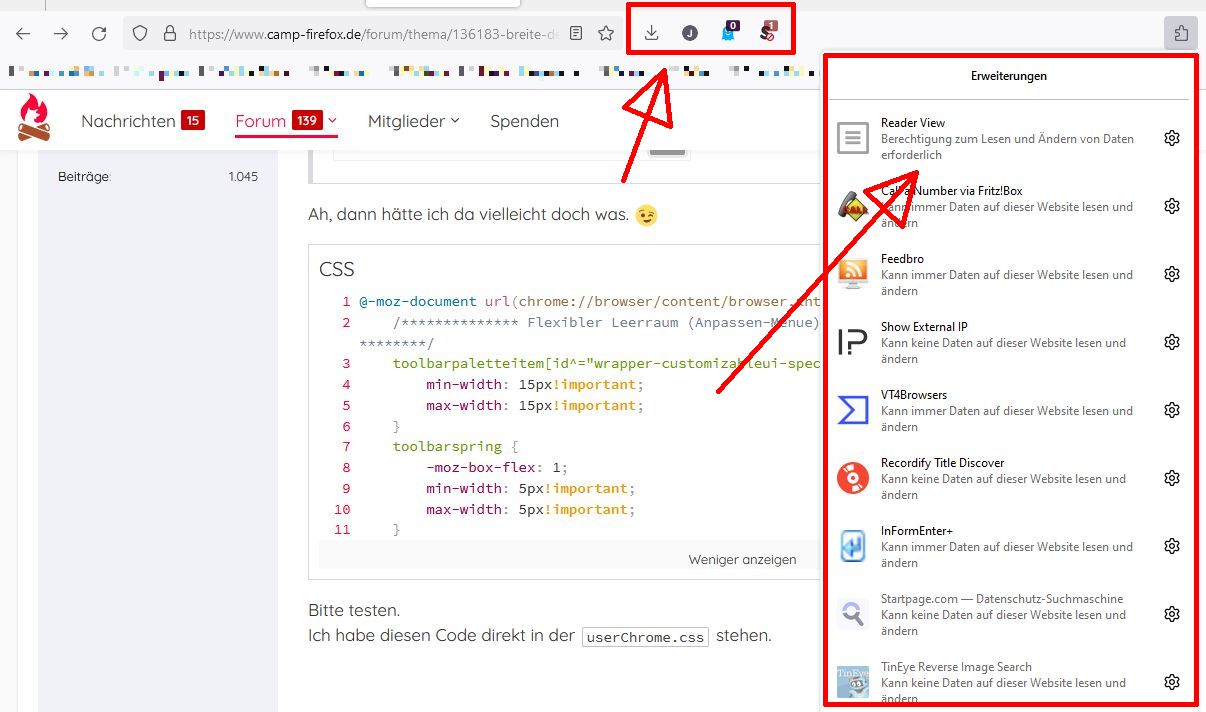1206x712 pixels.
Task: Click Weniger anzeigen to collapse code
Action: tap(742, 559)
